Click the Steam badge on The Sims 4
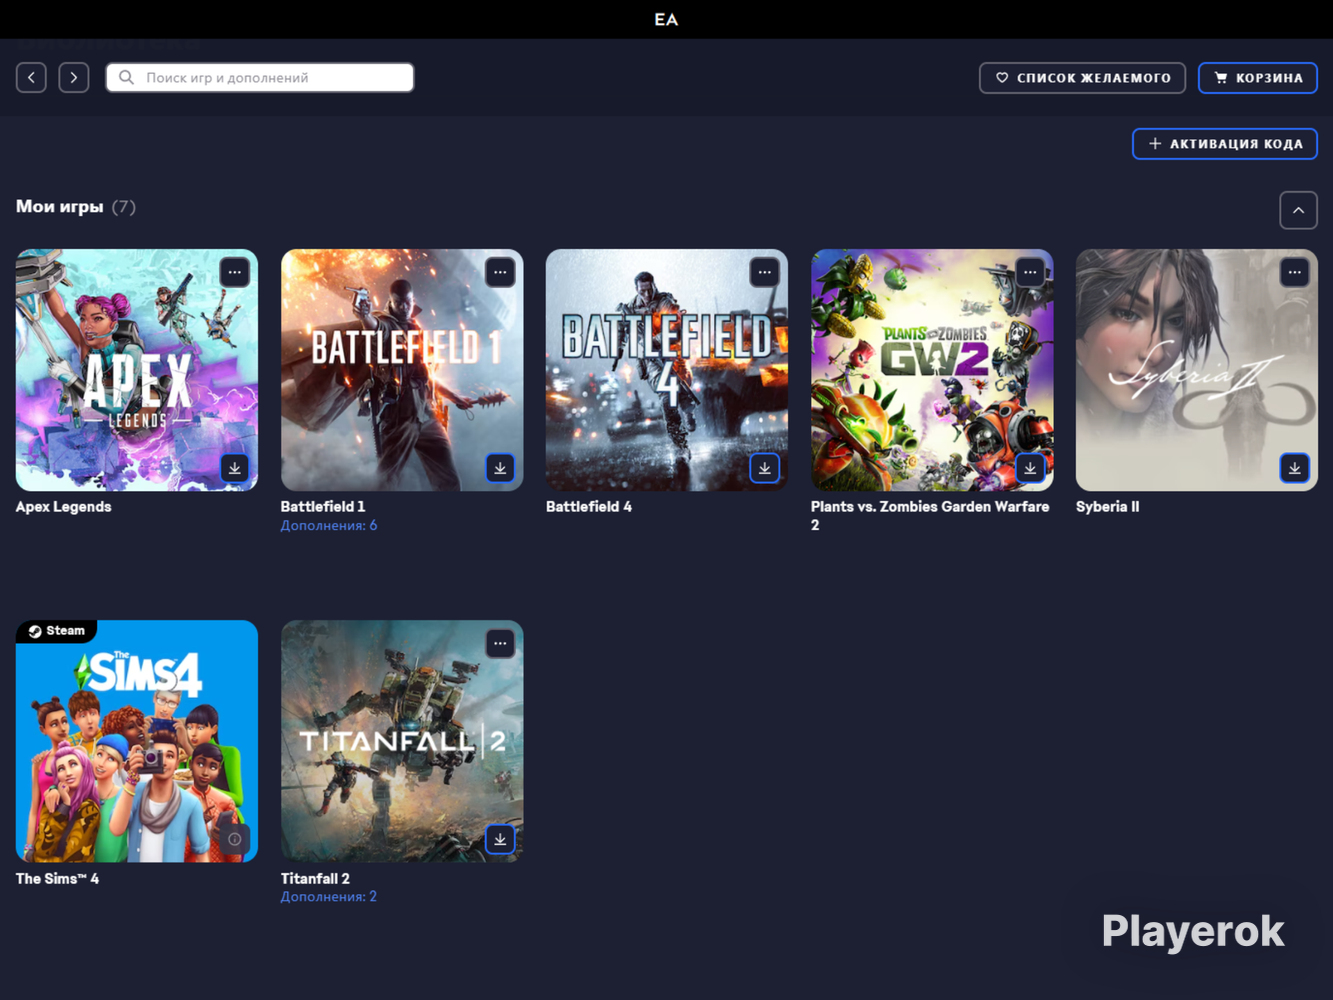This screenshot has height=1000, width=1333. [57, 631]
